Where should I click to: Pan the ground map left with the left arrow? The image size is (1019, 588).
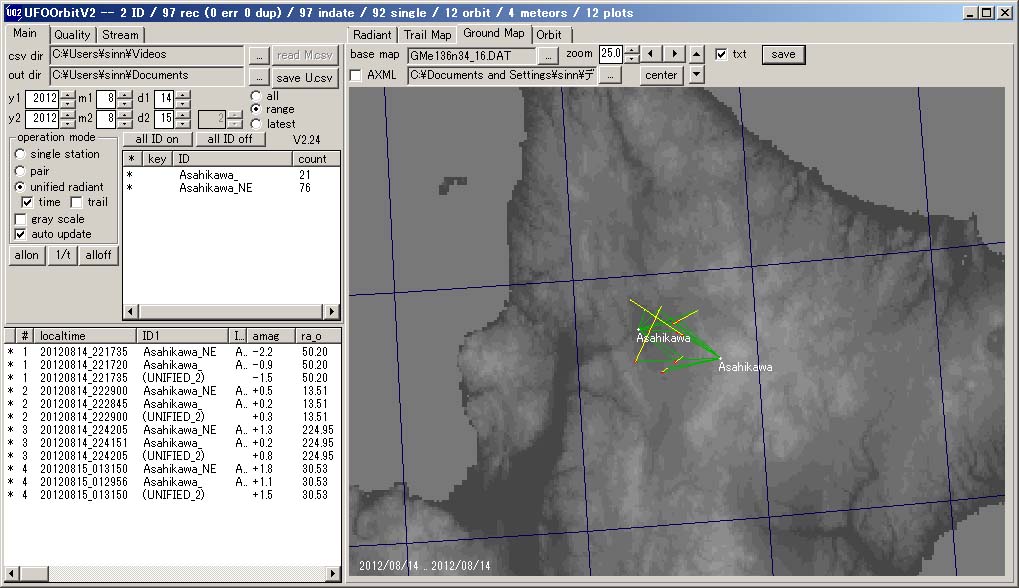(x=651, y=54)
